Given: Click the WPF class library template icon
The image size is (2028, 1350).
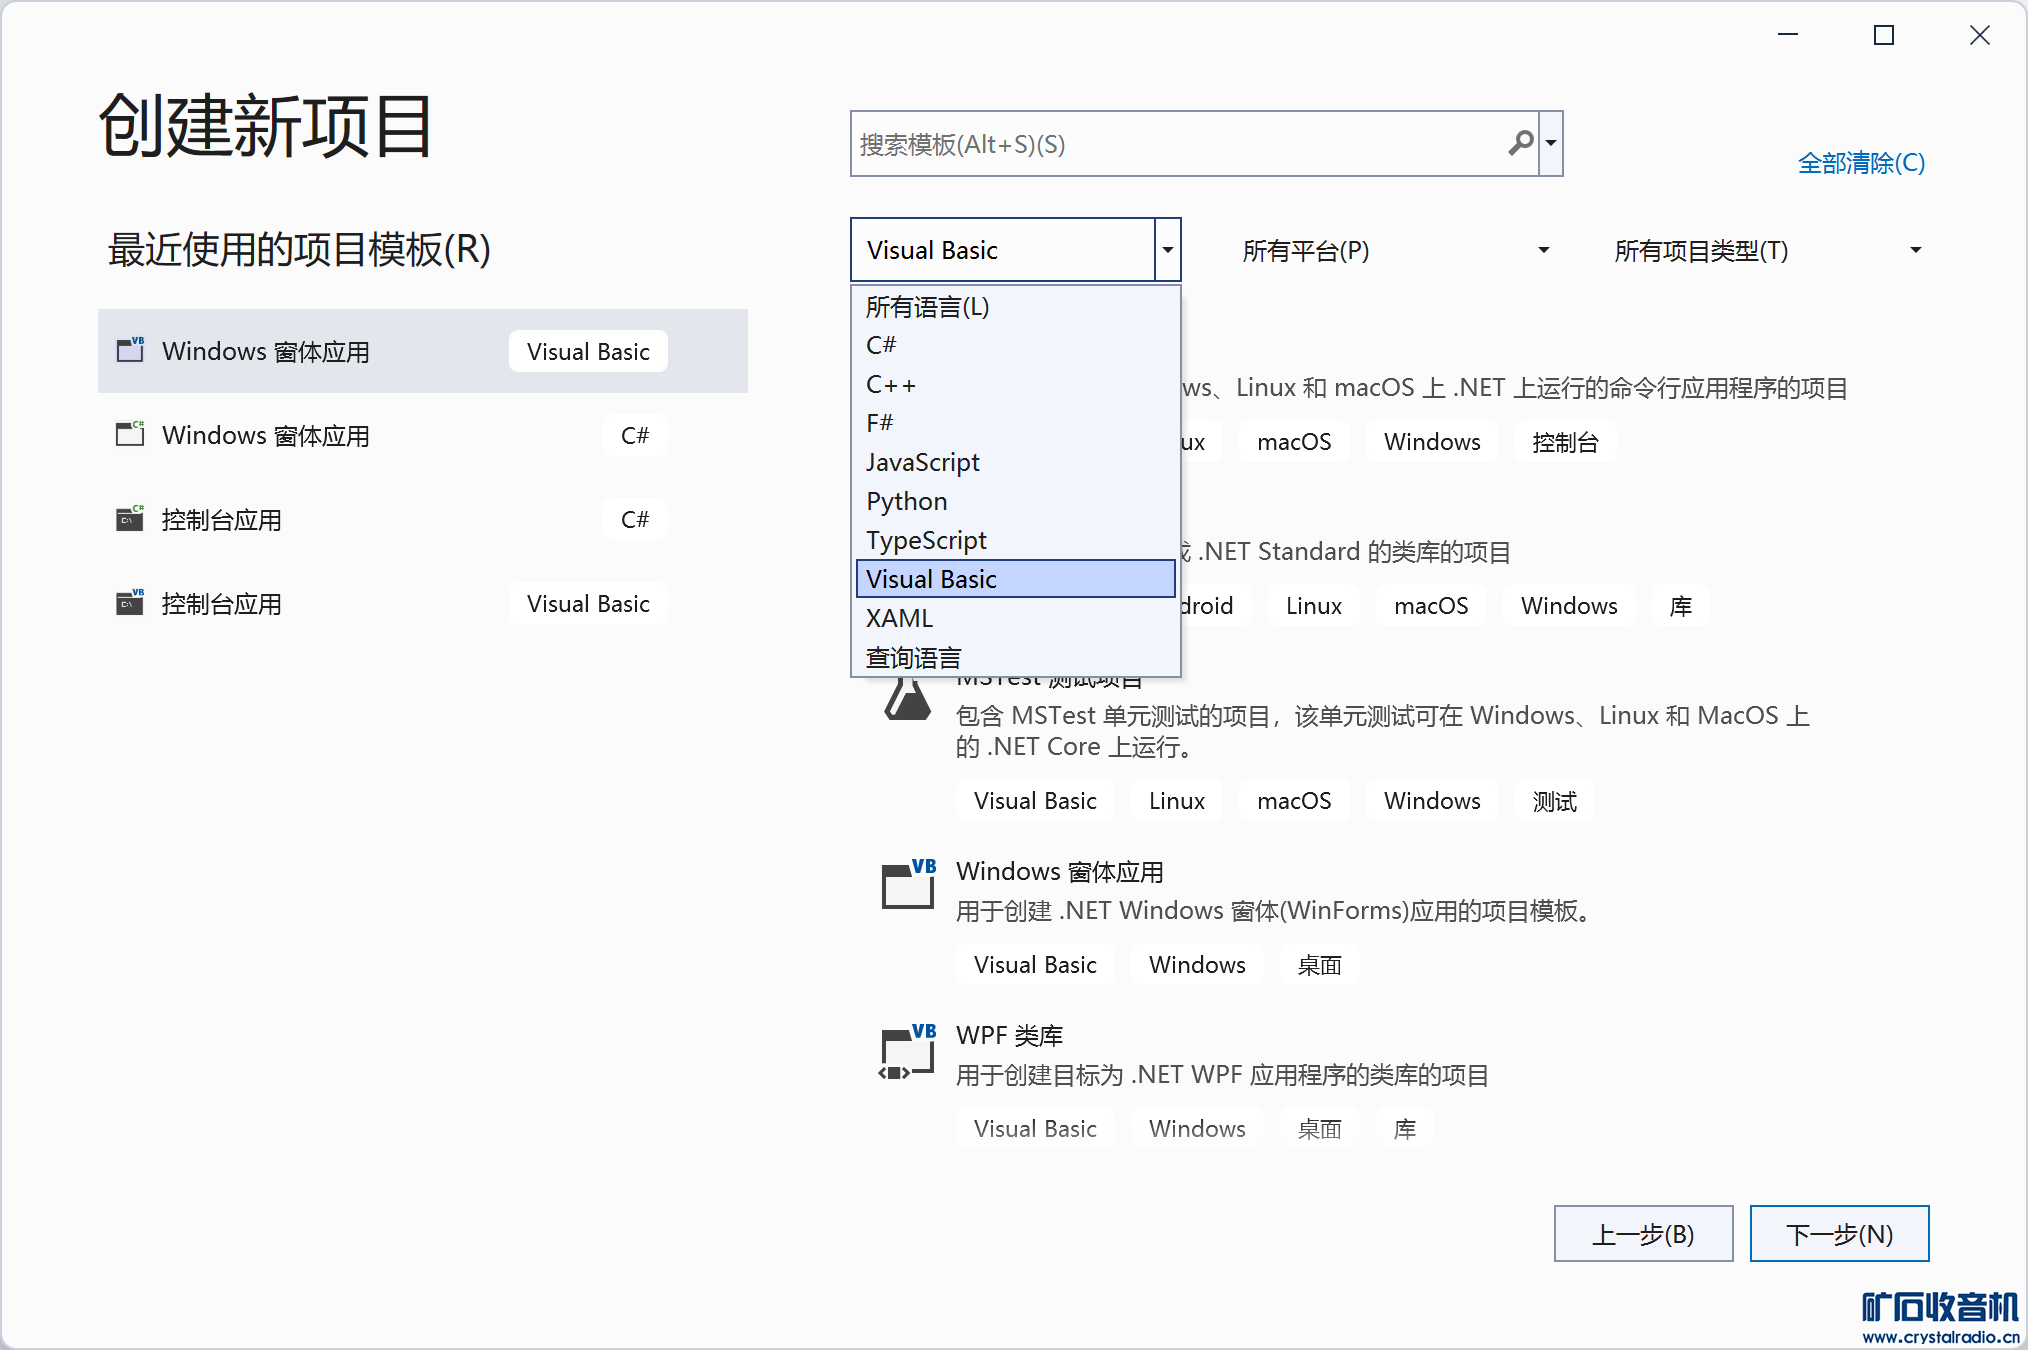Looking at the screenshot, I should [x=908, y=1052].
